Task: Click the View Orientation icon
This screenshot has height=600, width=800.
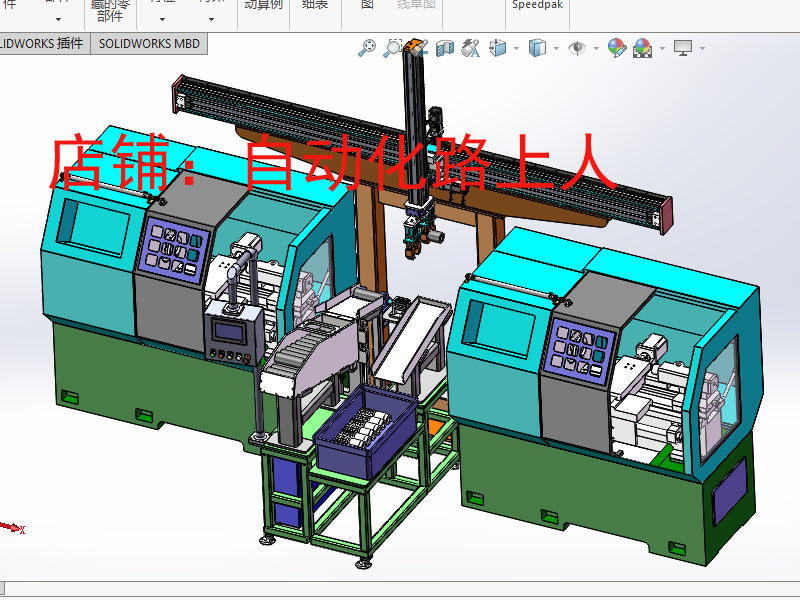Action: tap(497, 47)
